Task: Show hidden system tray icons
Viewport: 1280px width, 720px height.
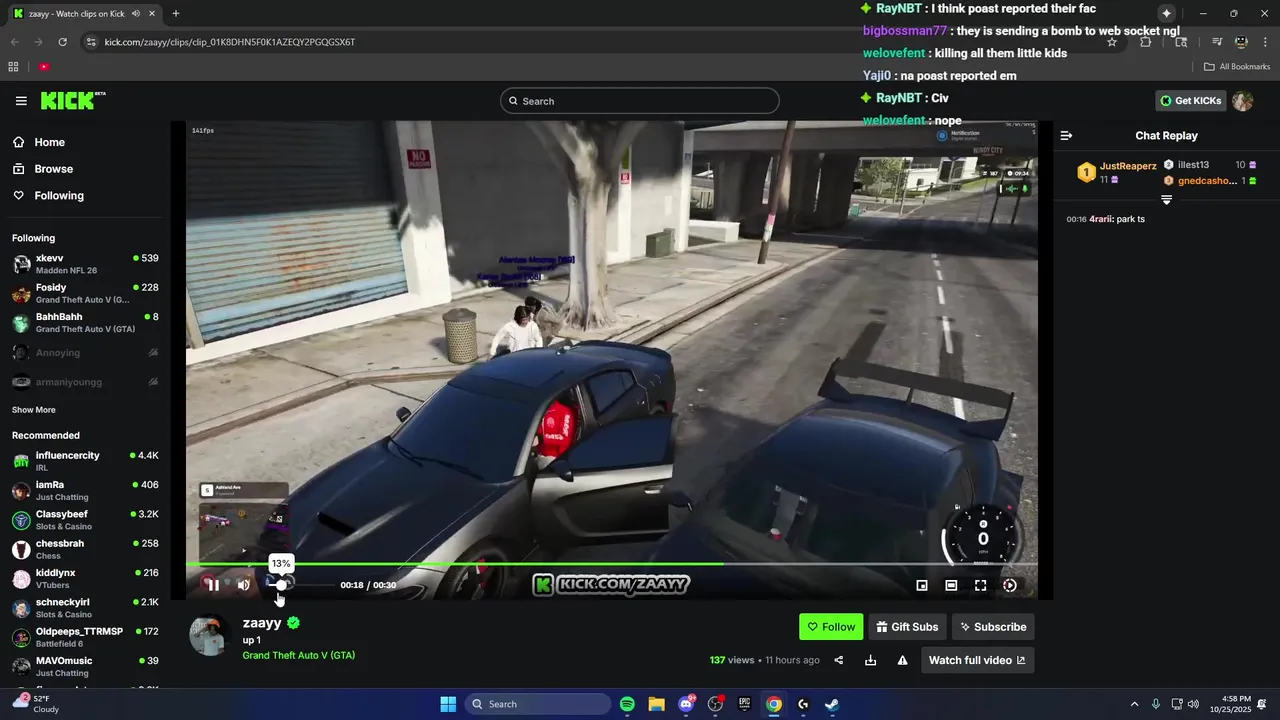Action: pyautogui.click(x=1134, y=704)
